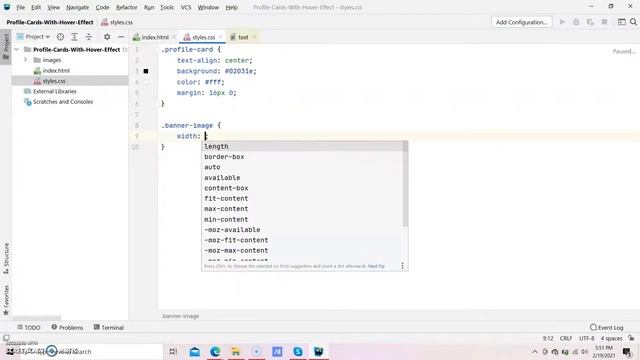Open the Structure side tool window
This screenshot has width=640, height=360.
pos(6,258)
